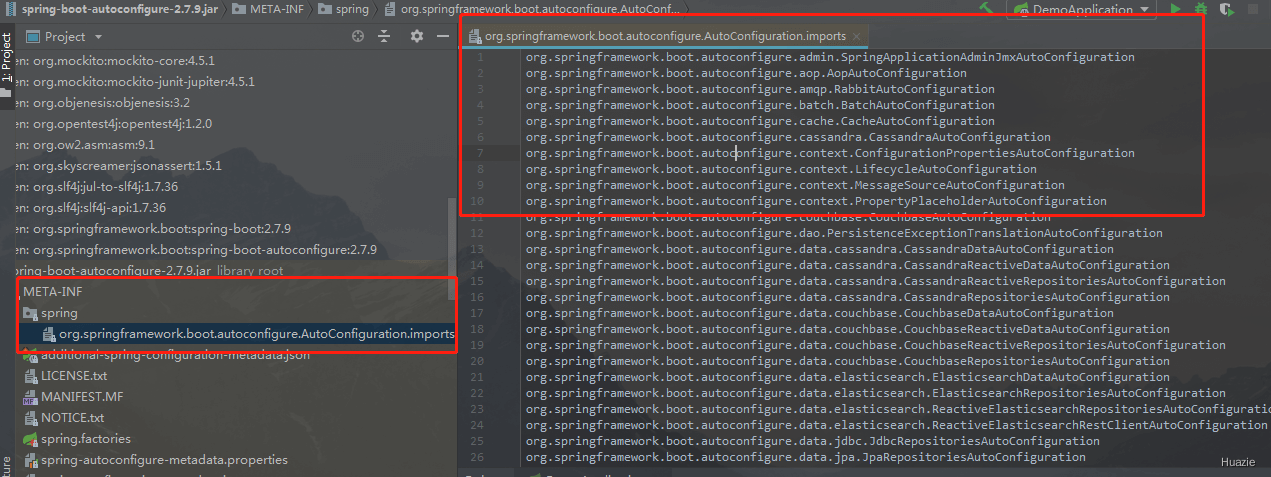Collapse all using the Project panel toolbar icon
The width and height of the screenshot is (1271, 477).
coord(384,36)
